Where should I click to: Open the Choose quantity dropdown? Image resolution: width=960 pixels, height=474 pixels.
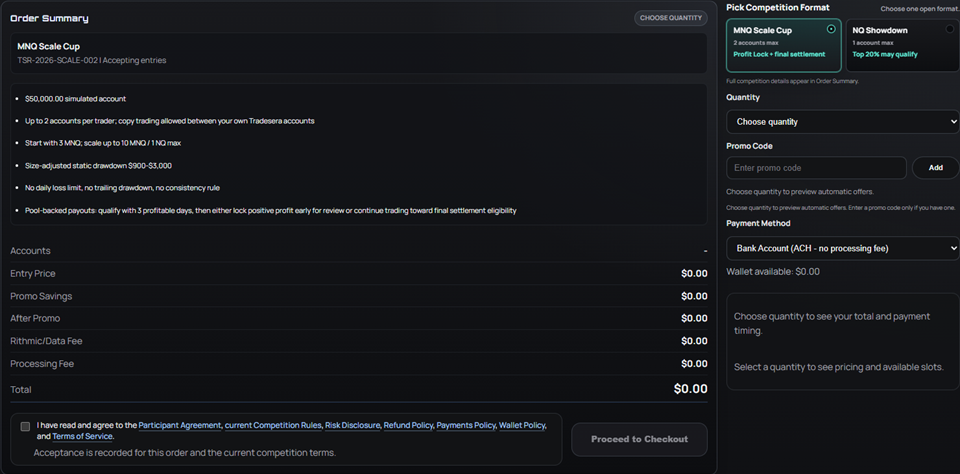[x=842, y=121]
